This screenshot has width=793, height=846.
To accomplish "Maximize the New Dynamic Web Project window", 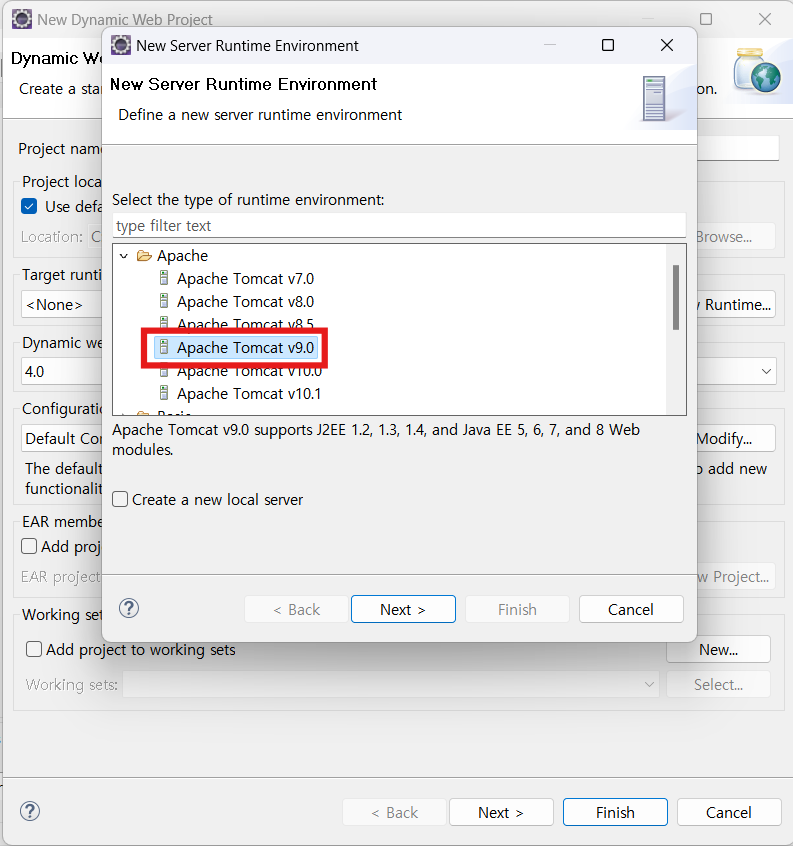I will click(706, 19).
